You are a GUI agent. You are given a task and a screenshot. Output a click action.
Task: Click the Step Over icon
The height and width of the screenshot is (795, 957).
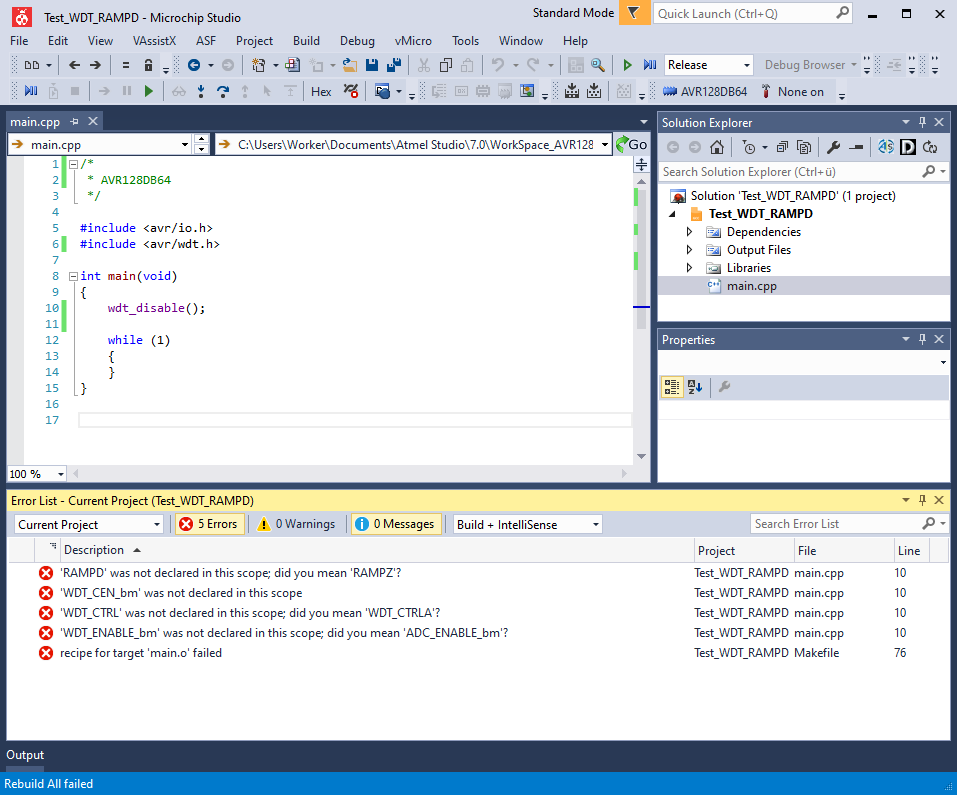click(x=223, y=92)
